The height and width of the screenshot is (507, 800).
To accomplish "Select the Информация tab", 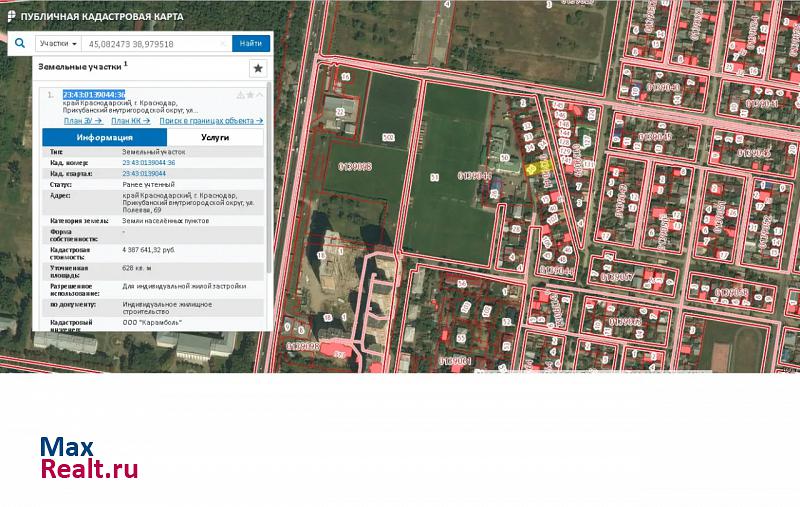I will (104, 138).
